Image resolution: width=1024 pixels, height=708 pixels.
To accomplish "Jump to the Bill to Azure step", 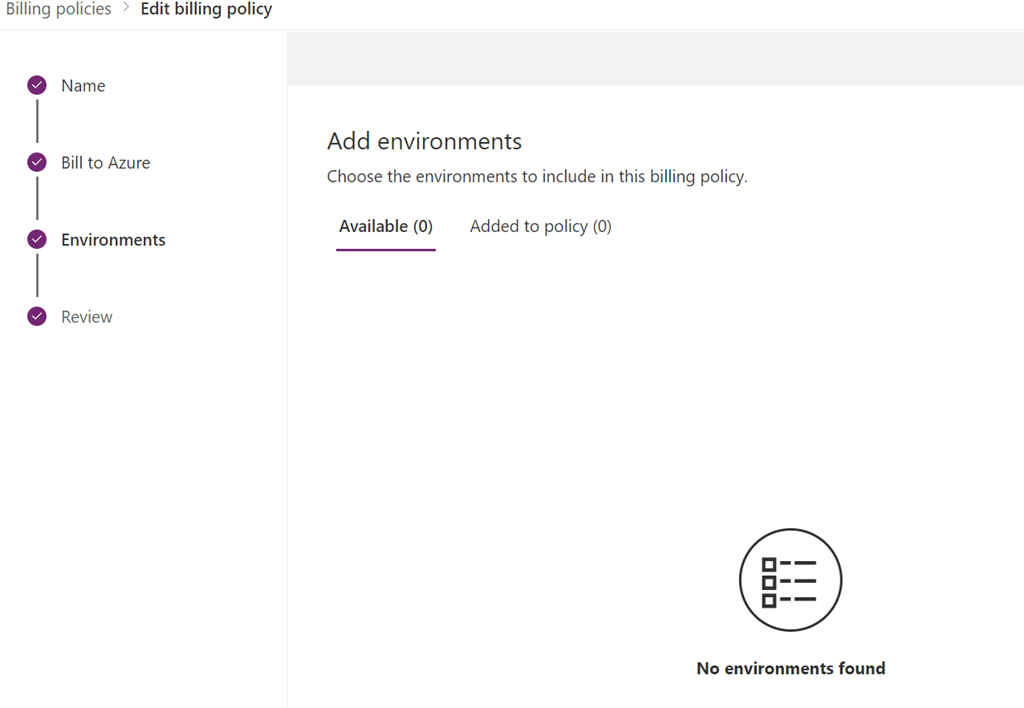I will coord(105,163).
